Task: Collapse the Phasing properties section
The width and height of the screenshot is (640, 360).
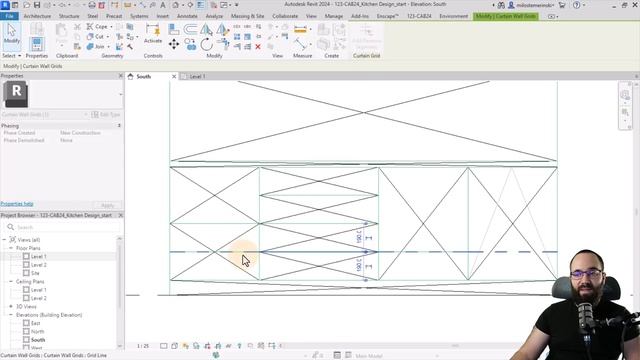Action: [x=119, y=126]
